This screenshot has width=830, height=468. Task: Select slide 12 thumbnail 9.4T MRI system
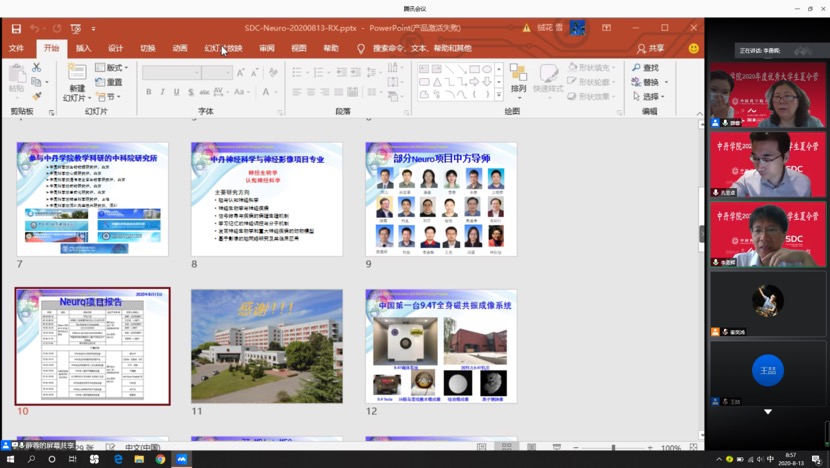[x=441, y=346]
